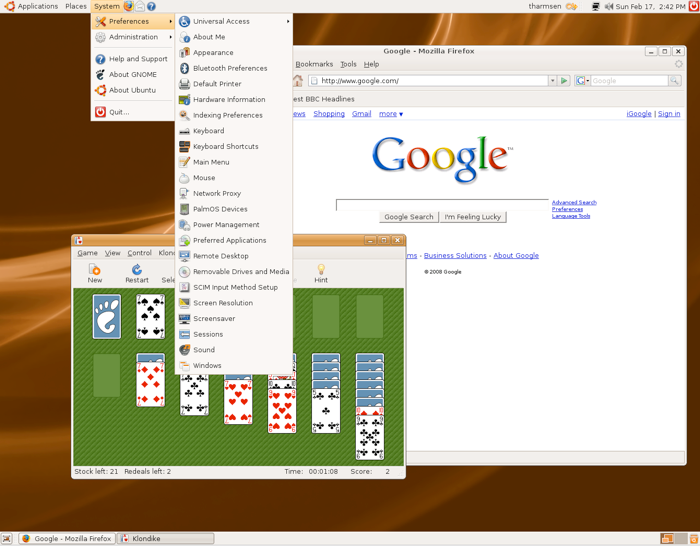Click the date and time clock
The image size is (700, 546).
(650, 6)
